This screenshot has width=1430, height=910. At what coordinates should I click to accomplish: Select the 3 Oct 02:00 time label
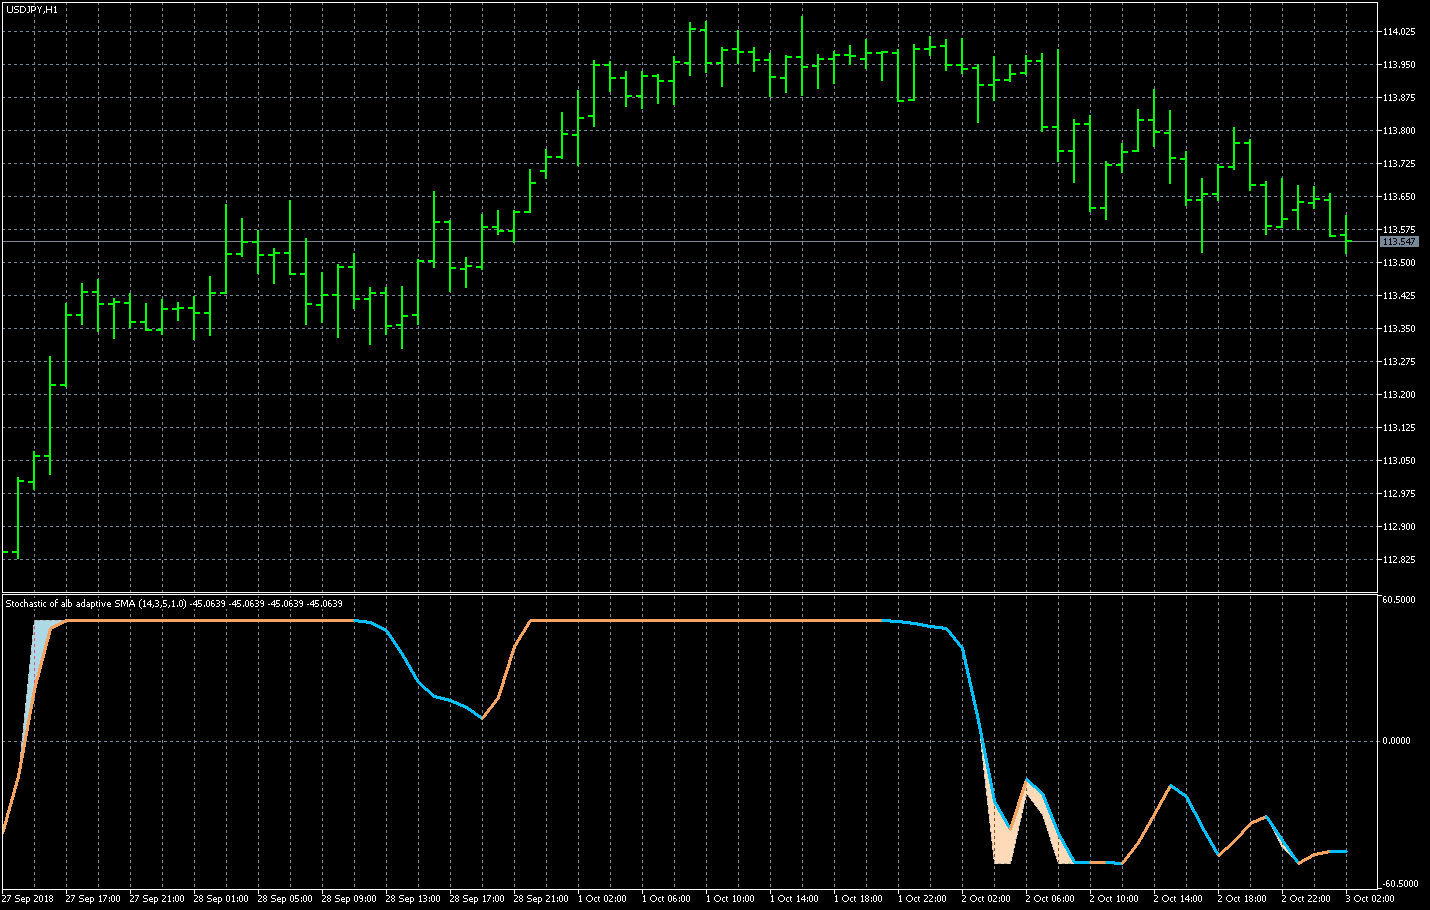(x=1370, y=899)
